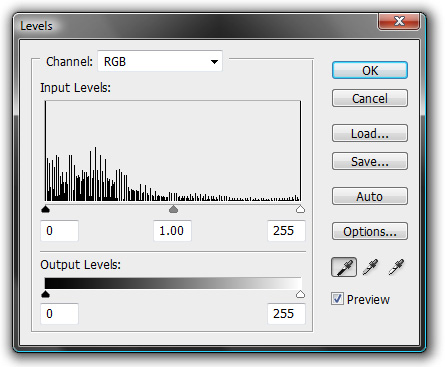445x367 pixels.
Task: Select the white point eyedropper
Action: coord(396,267)
